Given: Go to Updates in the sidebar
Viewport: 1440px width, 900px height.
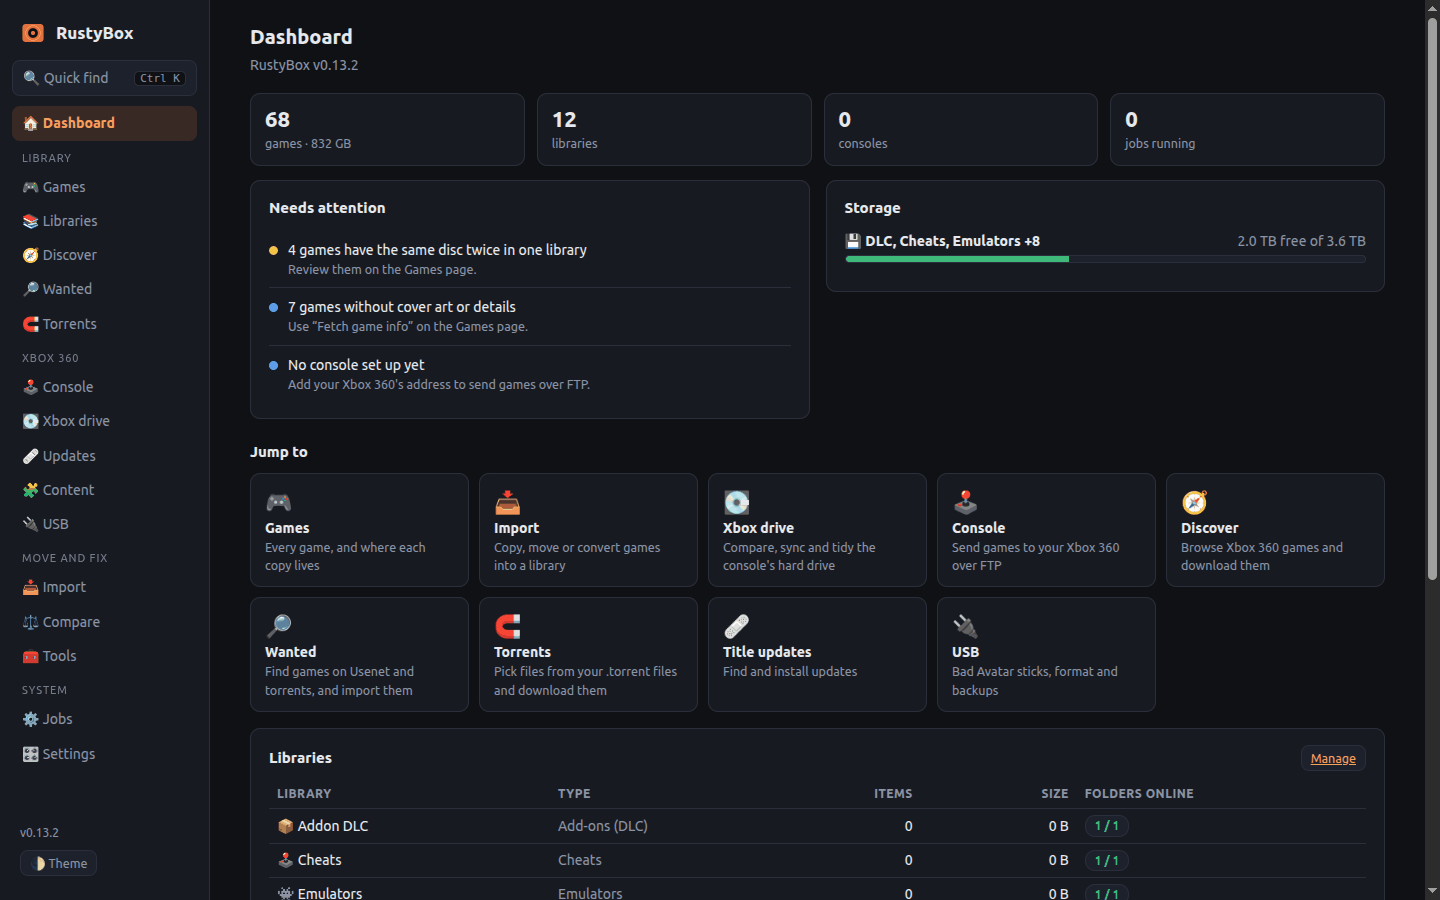Looking at the screenshot, I should pyautogui.click(x=104, y=456).
